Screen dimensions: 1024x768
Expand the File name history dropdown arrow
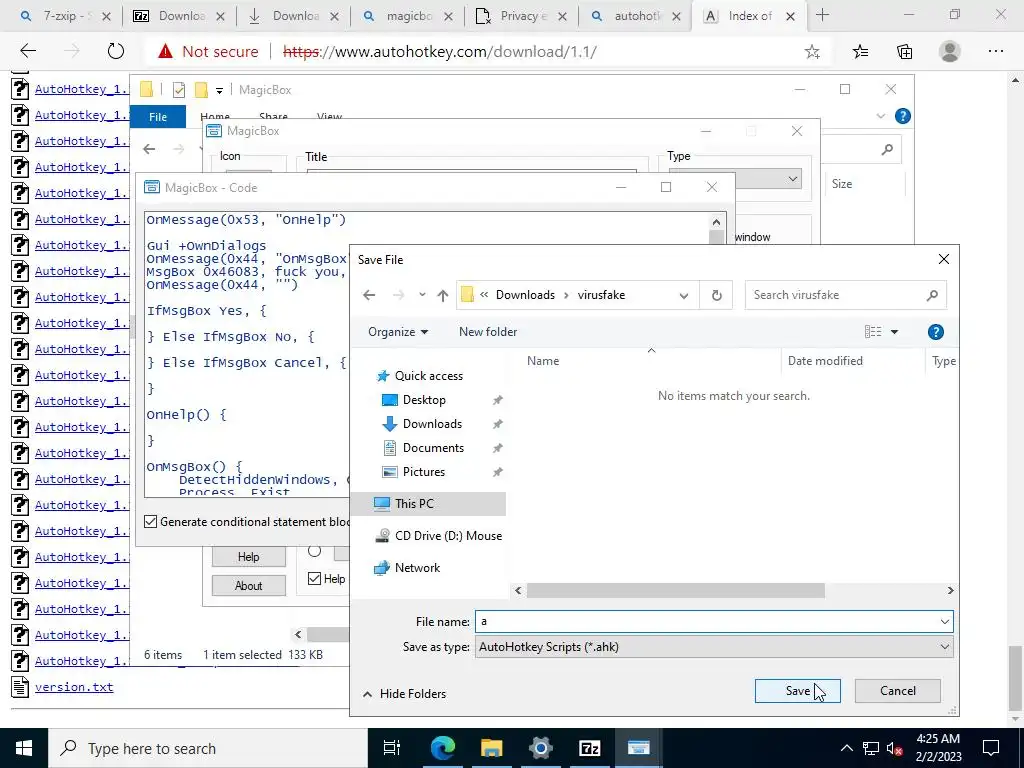coord(944,621)
